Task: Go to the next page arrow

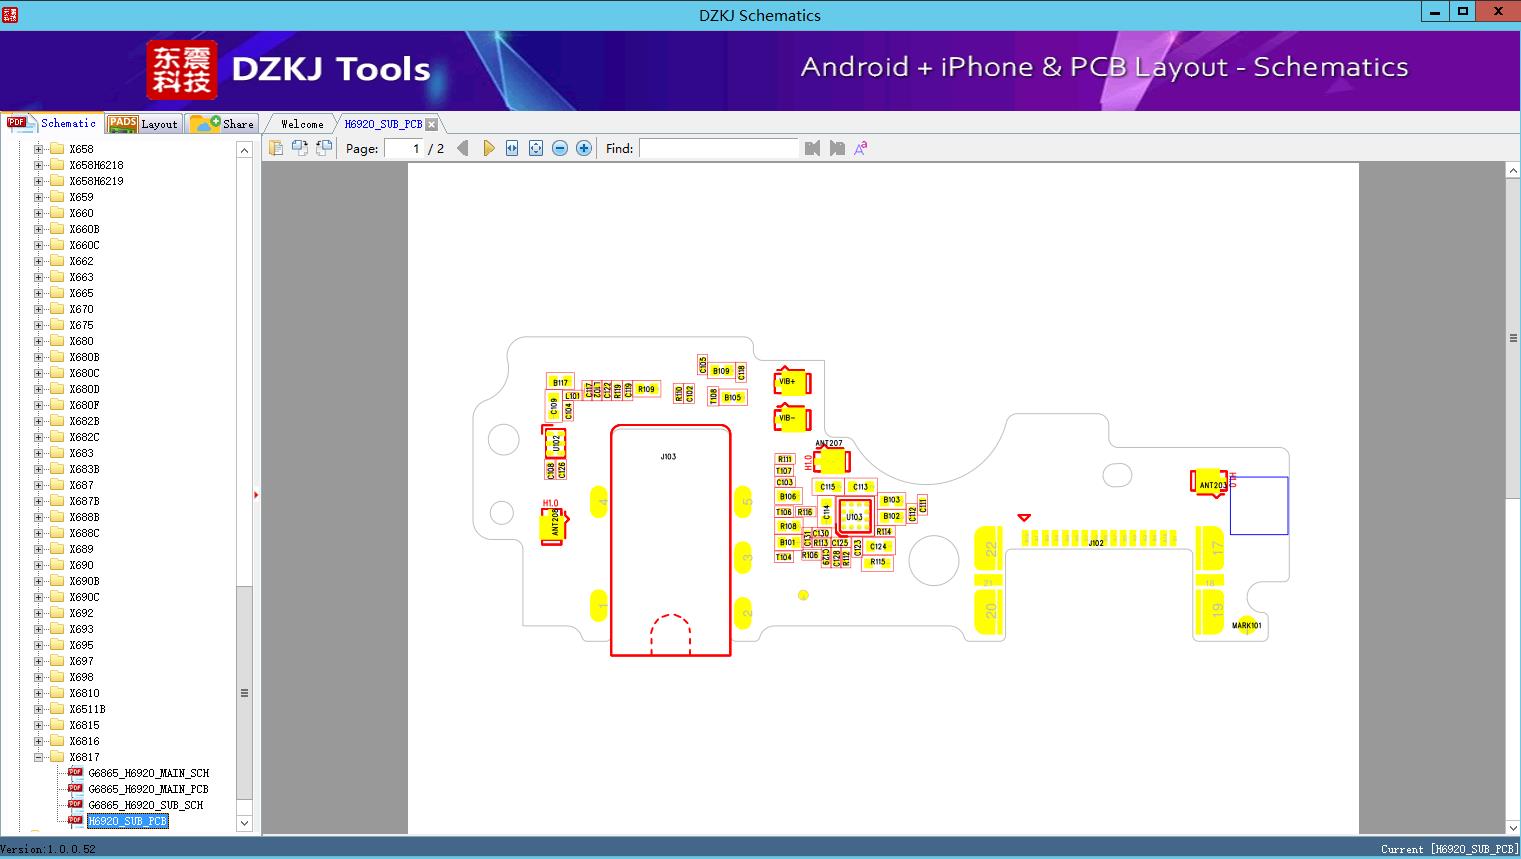Action: (488, 148)
